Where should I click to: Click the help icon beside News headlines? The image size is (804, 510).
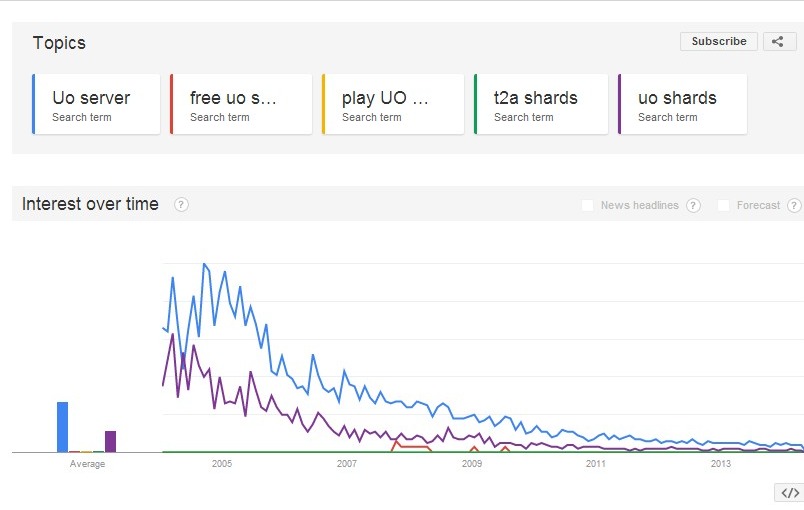tap(693, 206)
